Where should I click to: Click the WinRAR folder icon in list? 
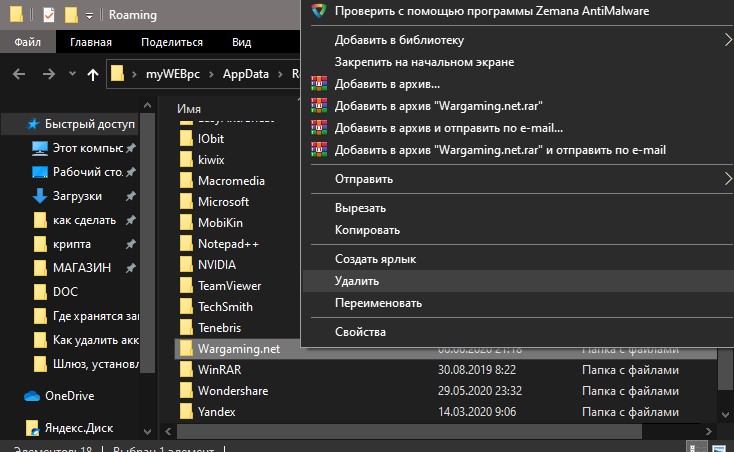pos(186,370)
